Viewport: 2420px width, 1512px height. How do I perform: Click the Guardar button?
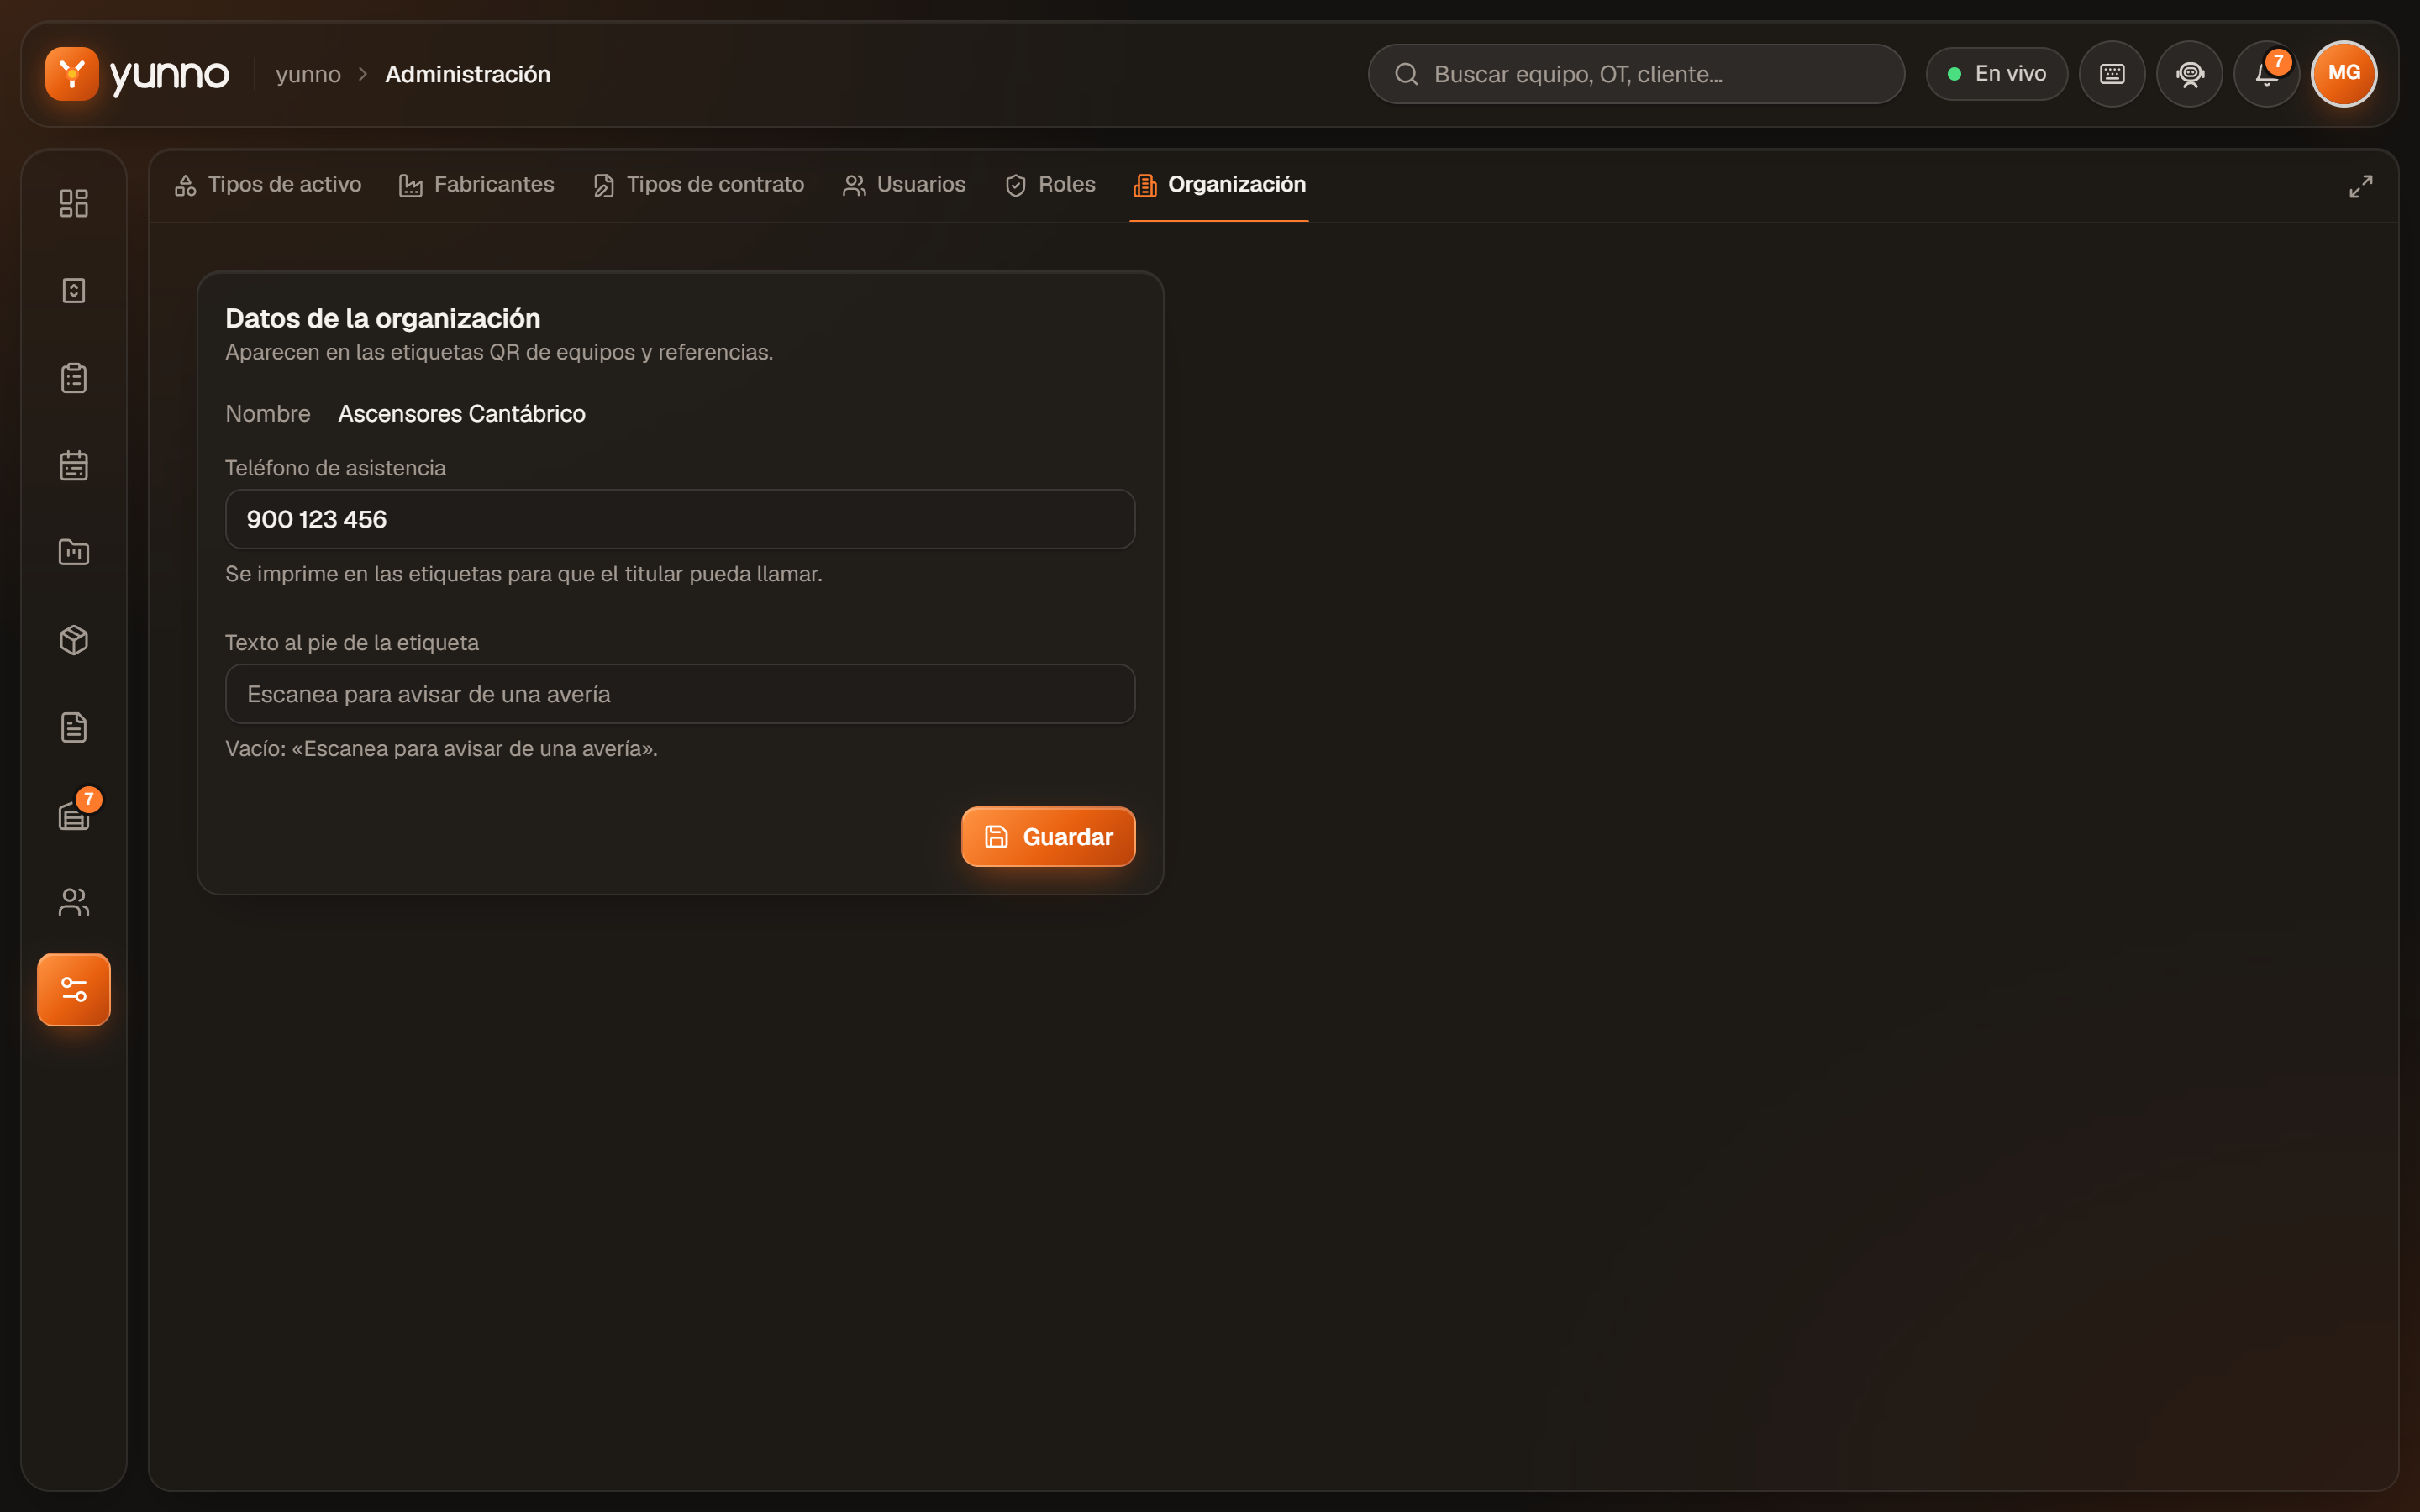click(x=1048, y=837)
